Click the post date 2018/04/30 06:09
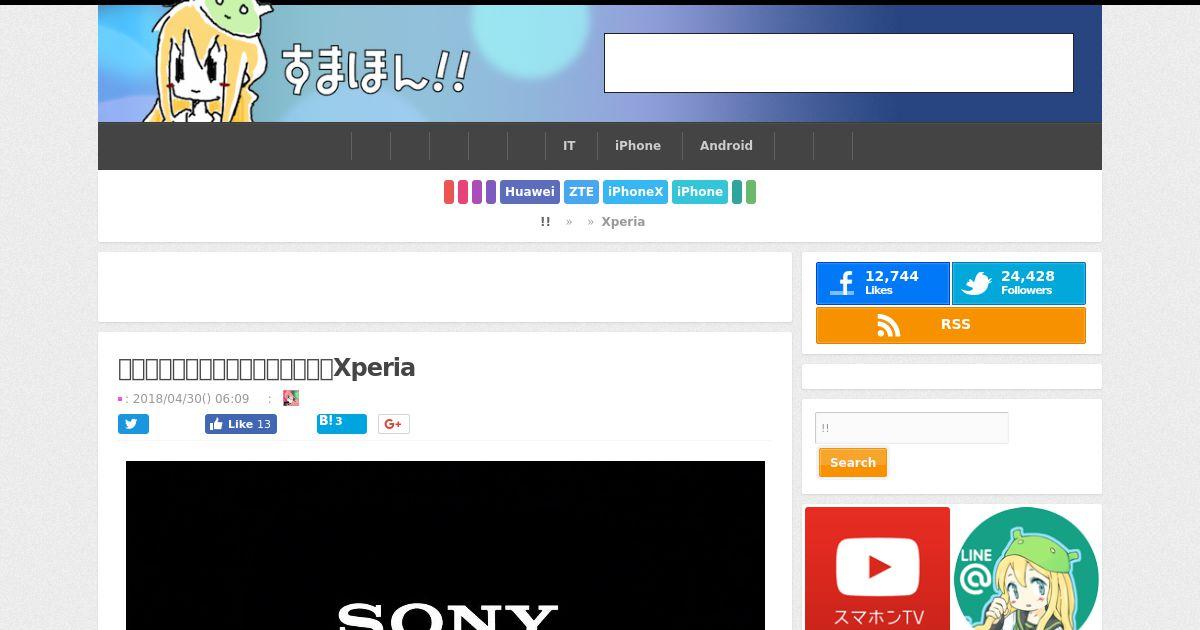Screen dimensions: 1200x630 tap(191, 398)
